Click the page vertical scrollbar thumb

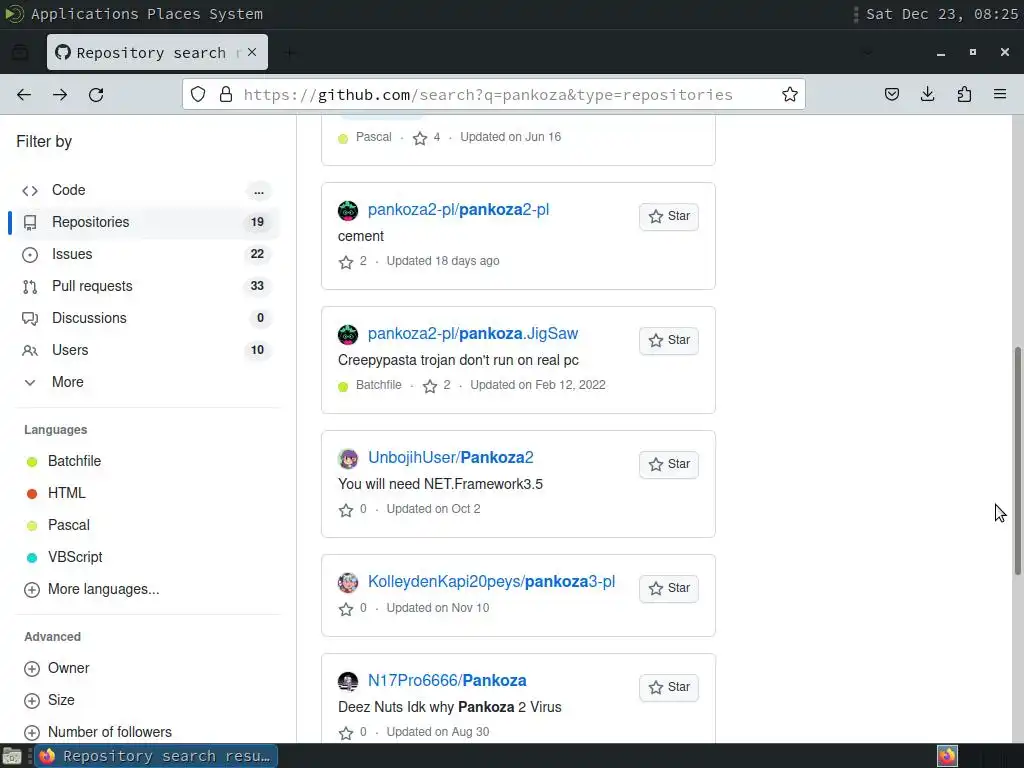point(1017,460)
